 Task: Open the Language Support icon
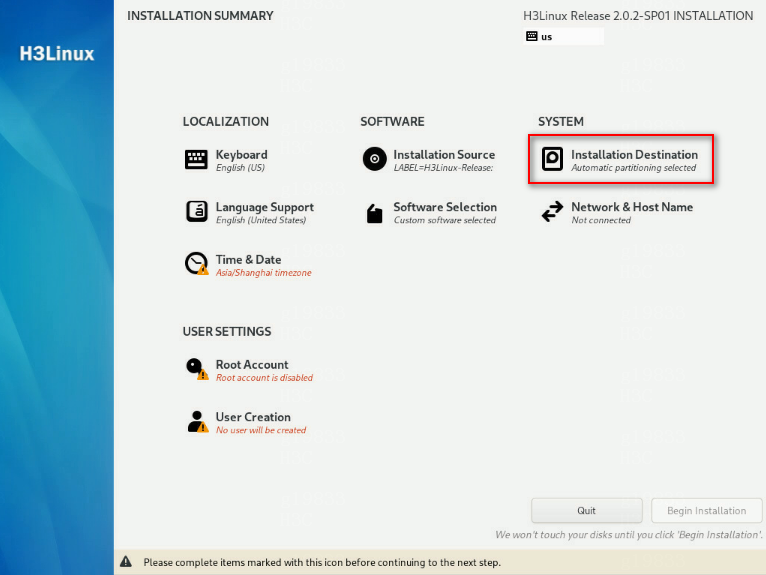tap(196, 212)
